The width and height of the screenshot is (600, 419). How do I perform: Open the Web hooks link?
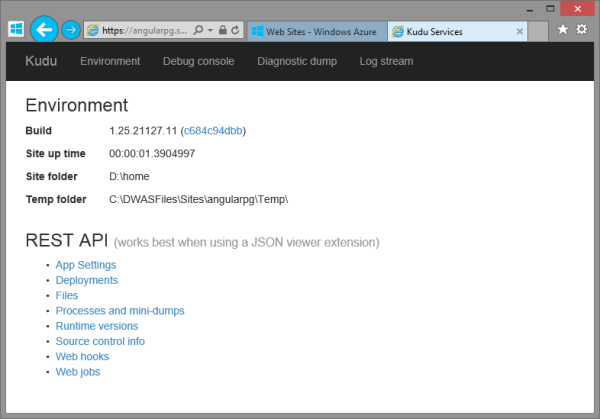[x=82, y=357]
